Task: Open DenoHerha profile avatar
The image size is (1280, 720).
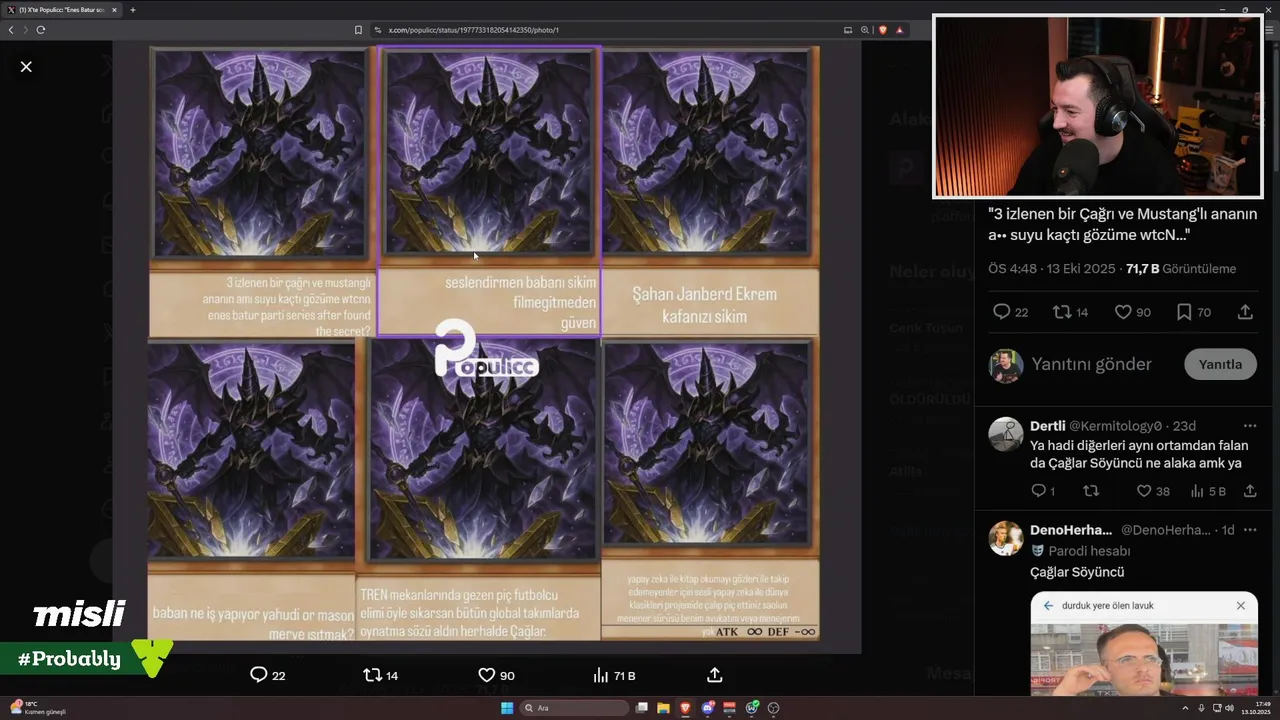Action: click(1006, 538)
